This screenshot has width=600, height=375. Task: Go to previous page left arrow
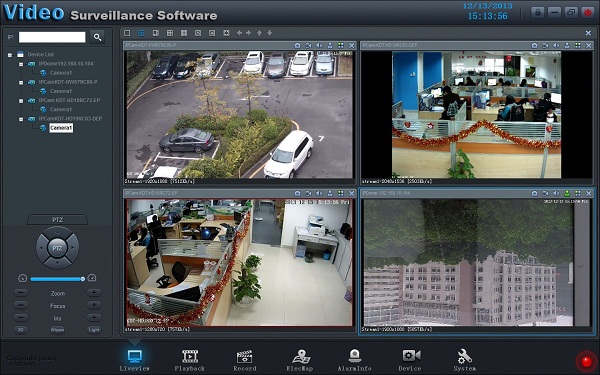click(239, 33)
